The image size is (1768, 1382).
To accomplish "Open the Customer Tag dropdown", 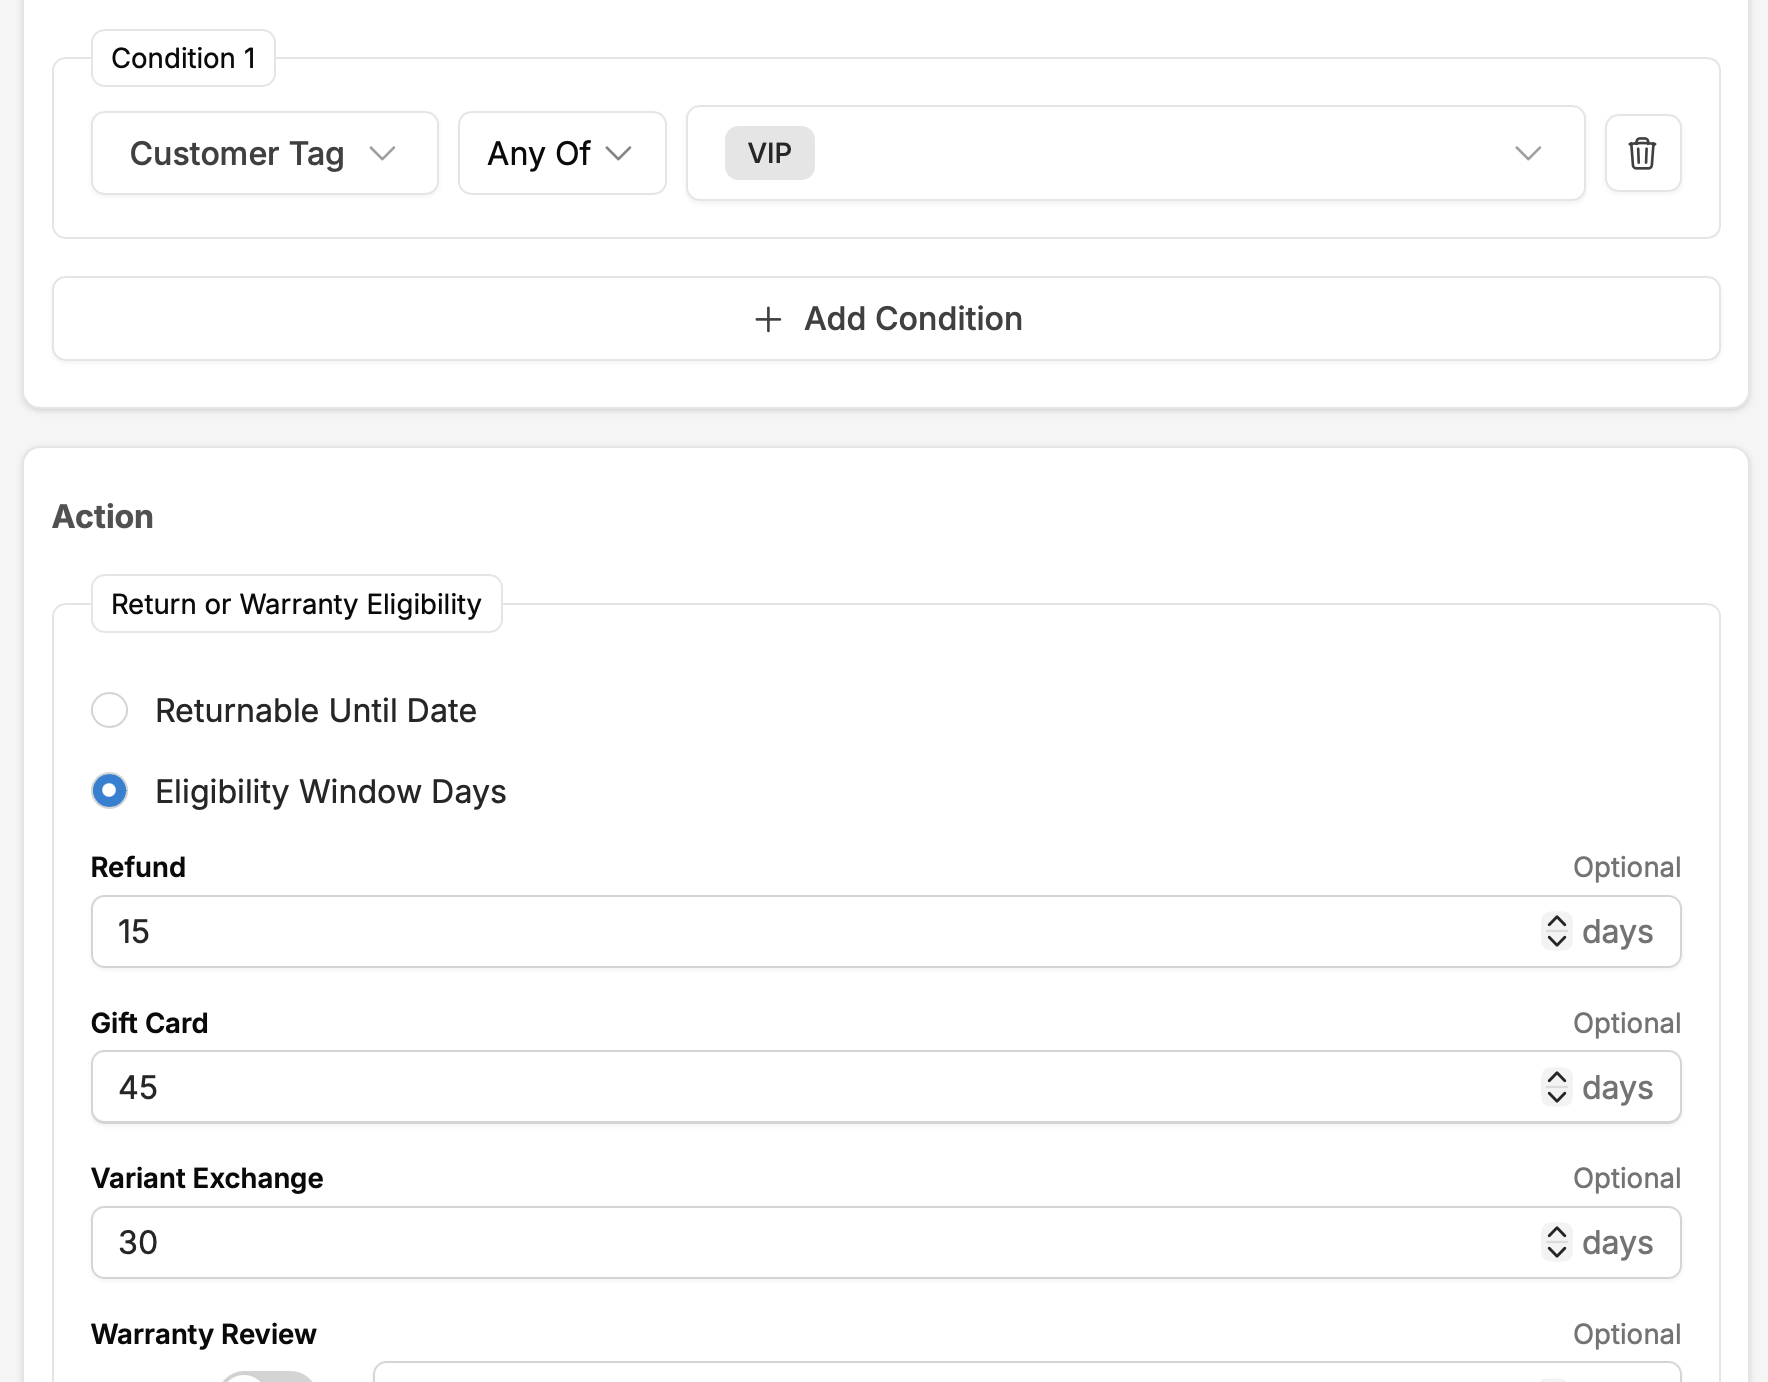I will coord(264,153).
